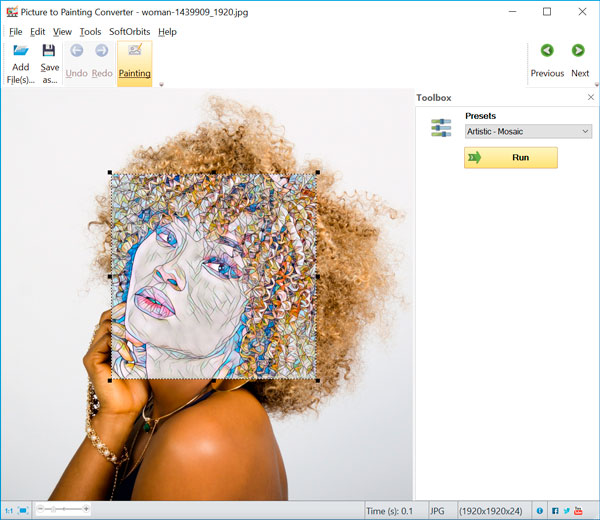Click the Presets sliders icon in Toolbox
The height and width of the screenshot is (520, 600).
click(x=441, y=128)
